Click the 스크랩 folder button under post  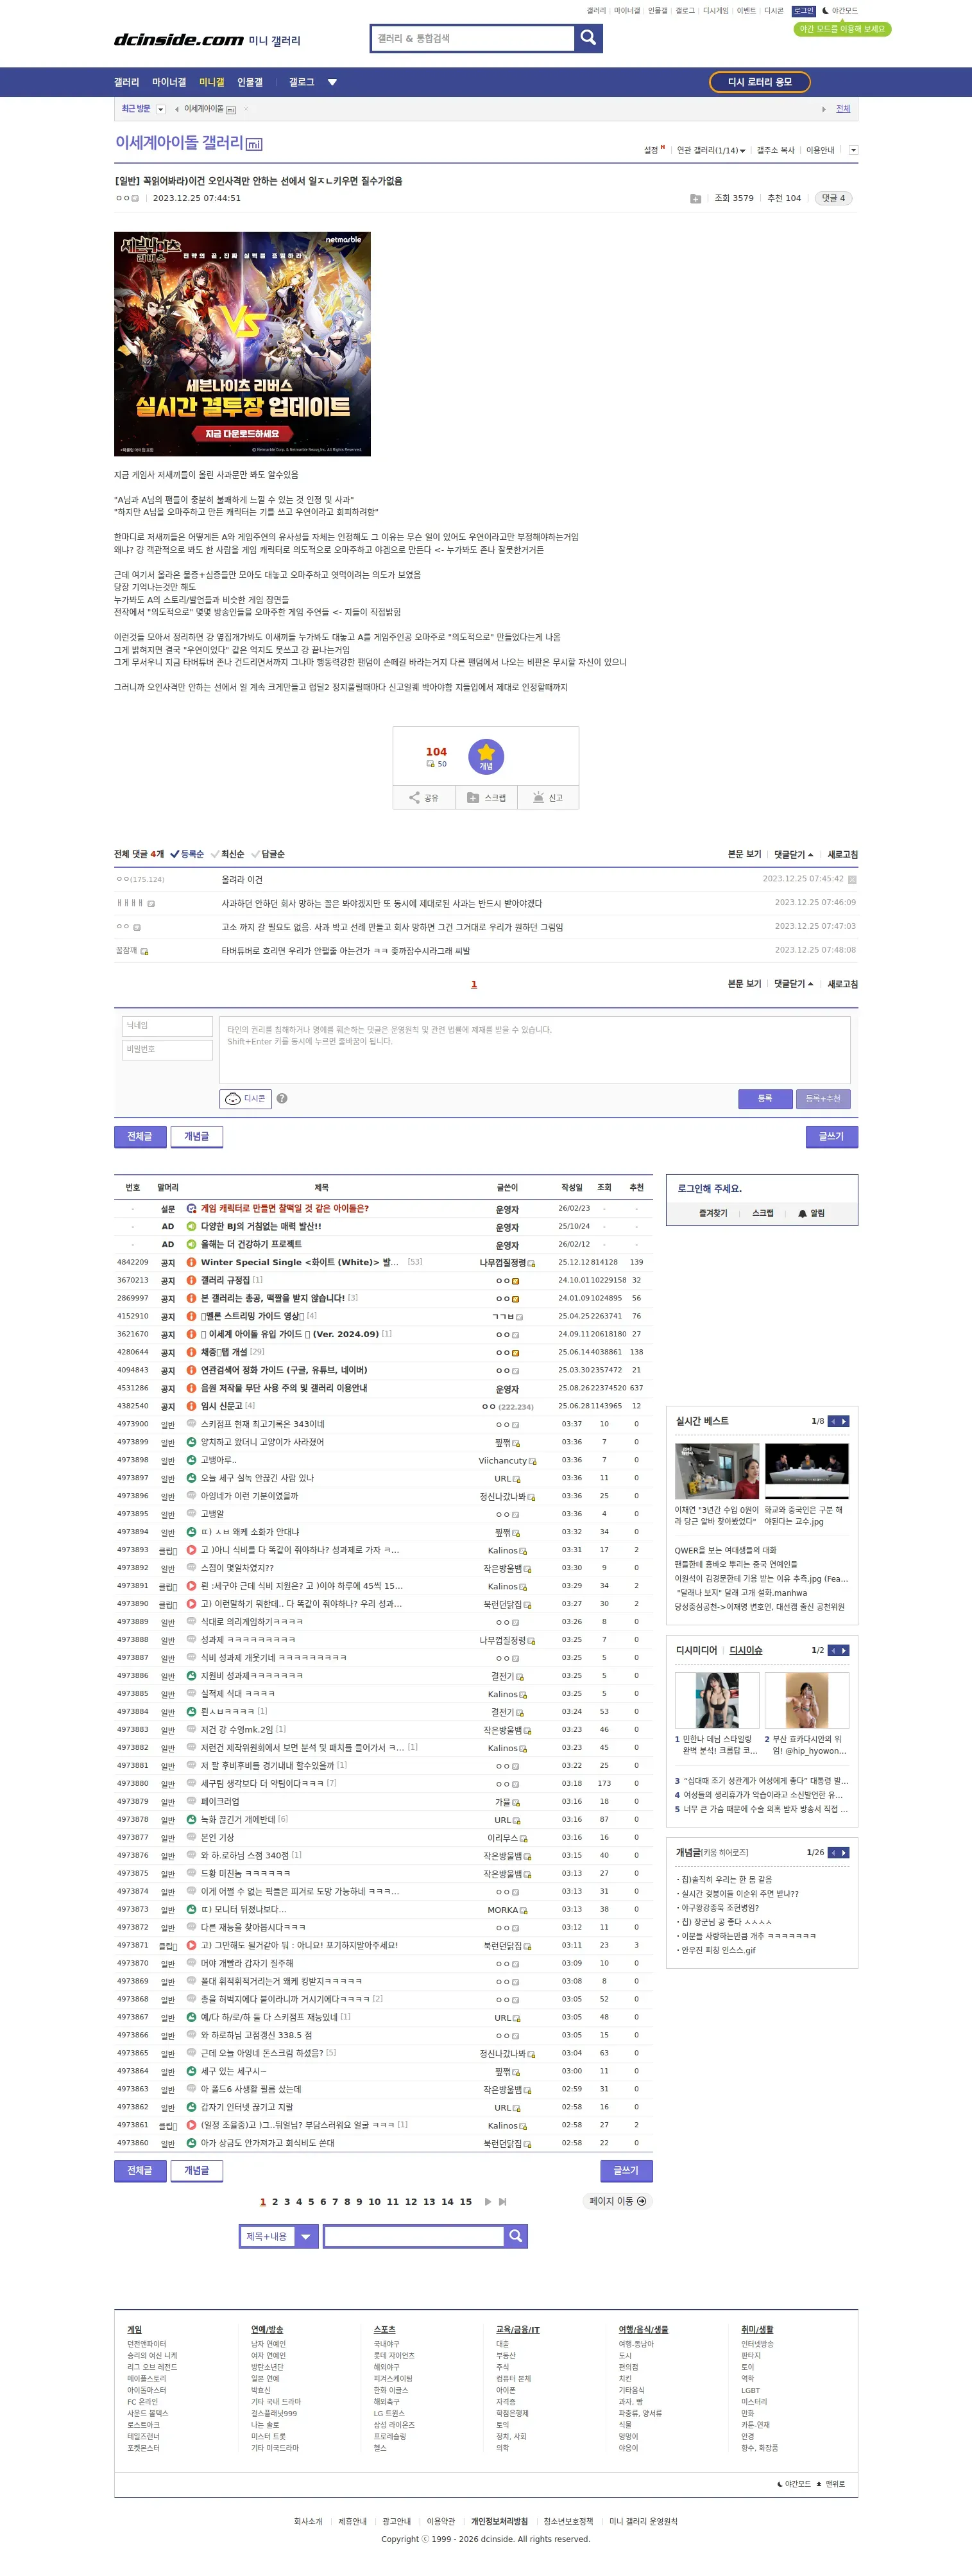pyautogui.click(x=486, y=797)
